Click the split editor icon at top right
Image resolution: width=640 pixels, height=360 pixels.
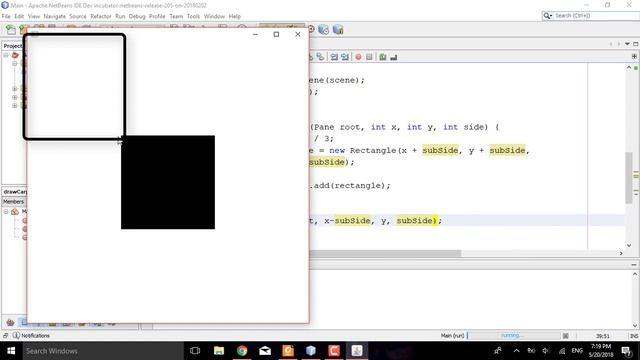pos(634,56)
